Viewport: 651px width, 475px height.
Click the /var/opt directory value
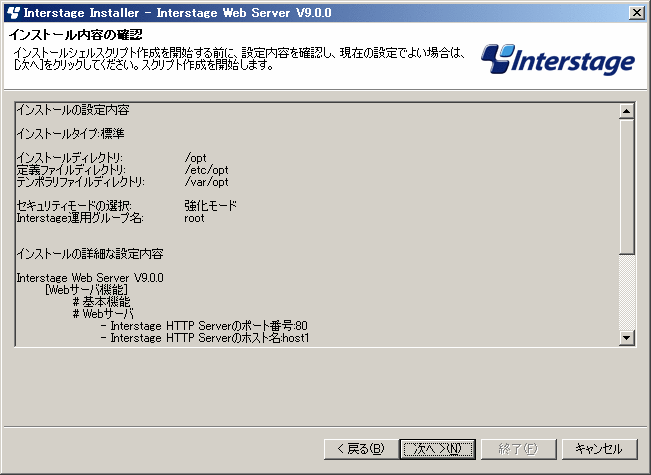206,182
